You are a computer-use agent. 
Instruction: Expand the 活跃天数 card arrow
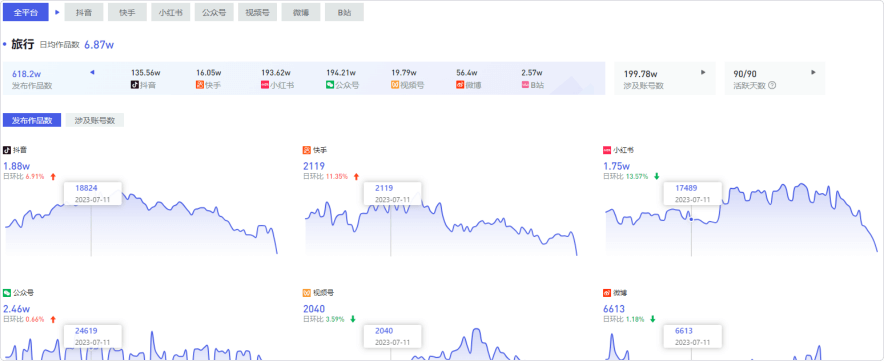[x=813, y=72]
